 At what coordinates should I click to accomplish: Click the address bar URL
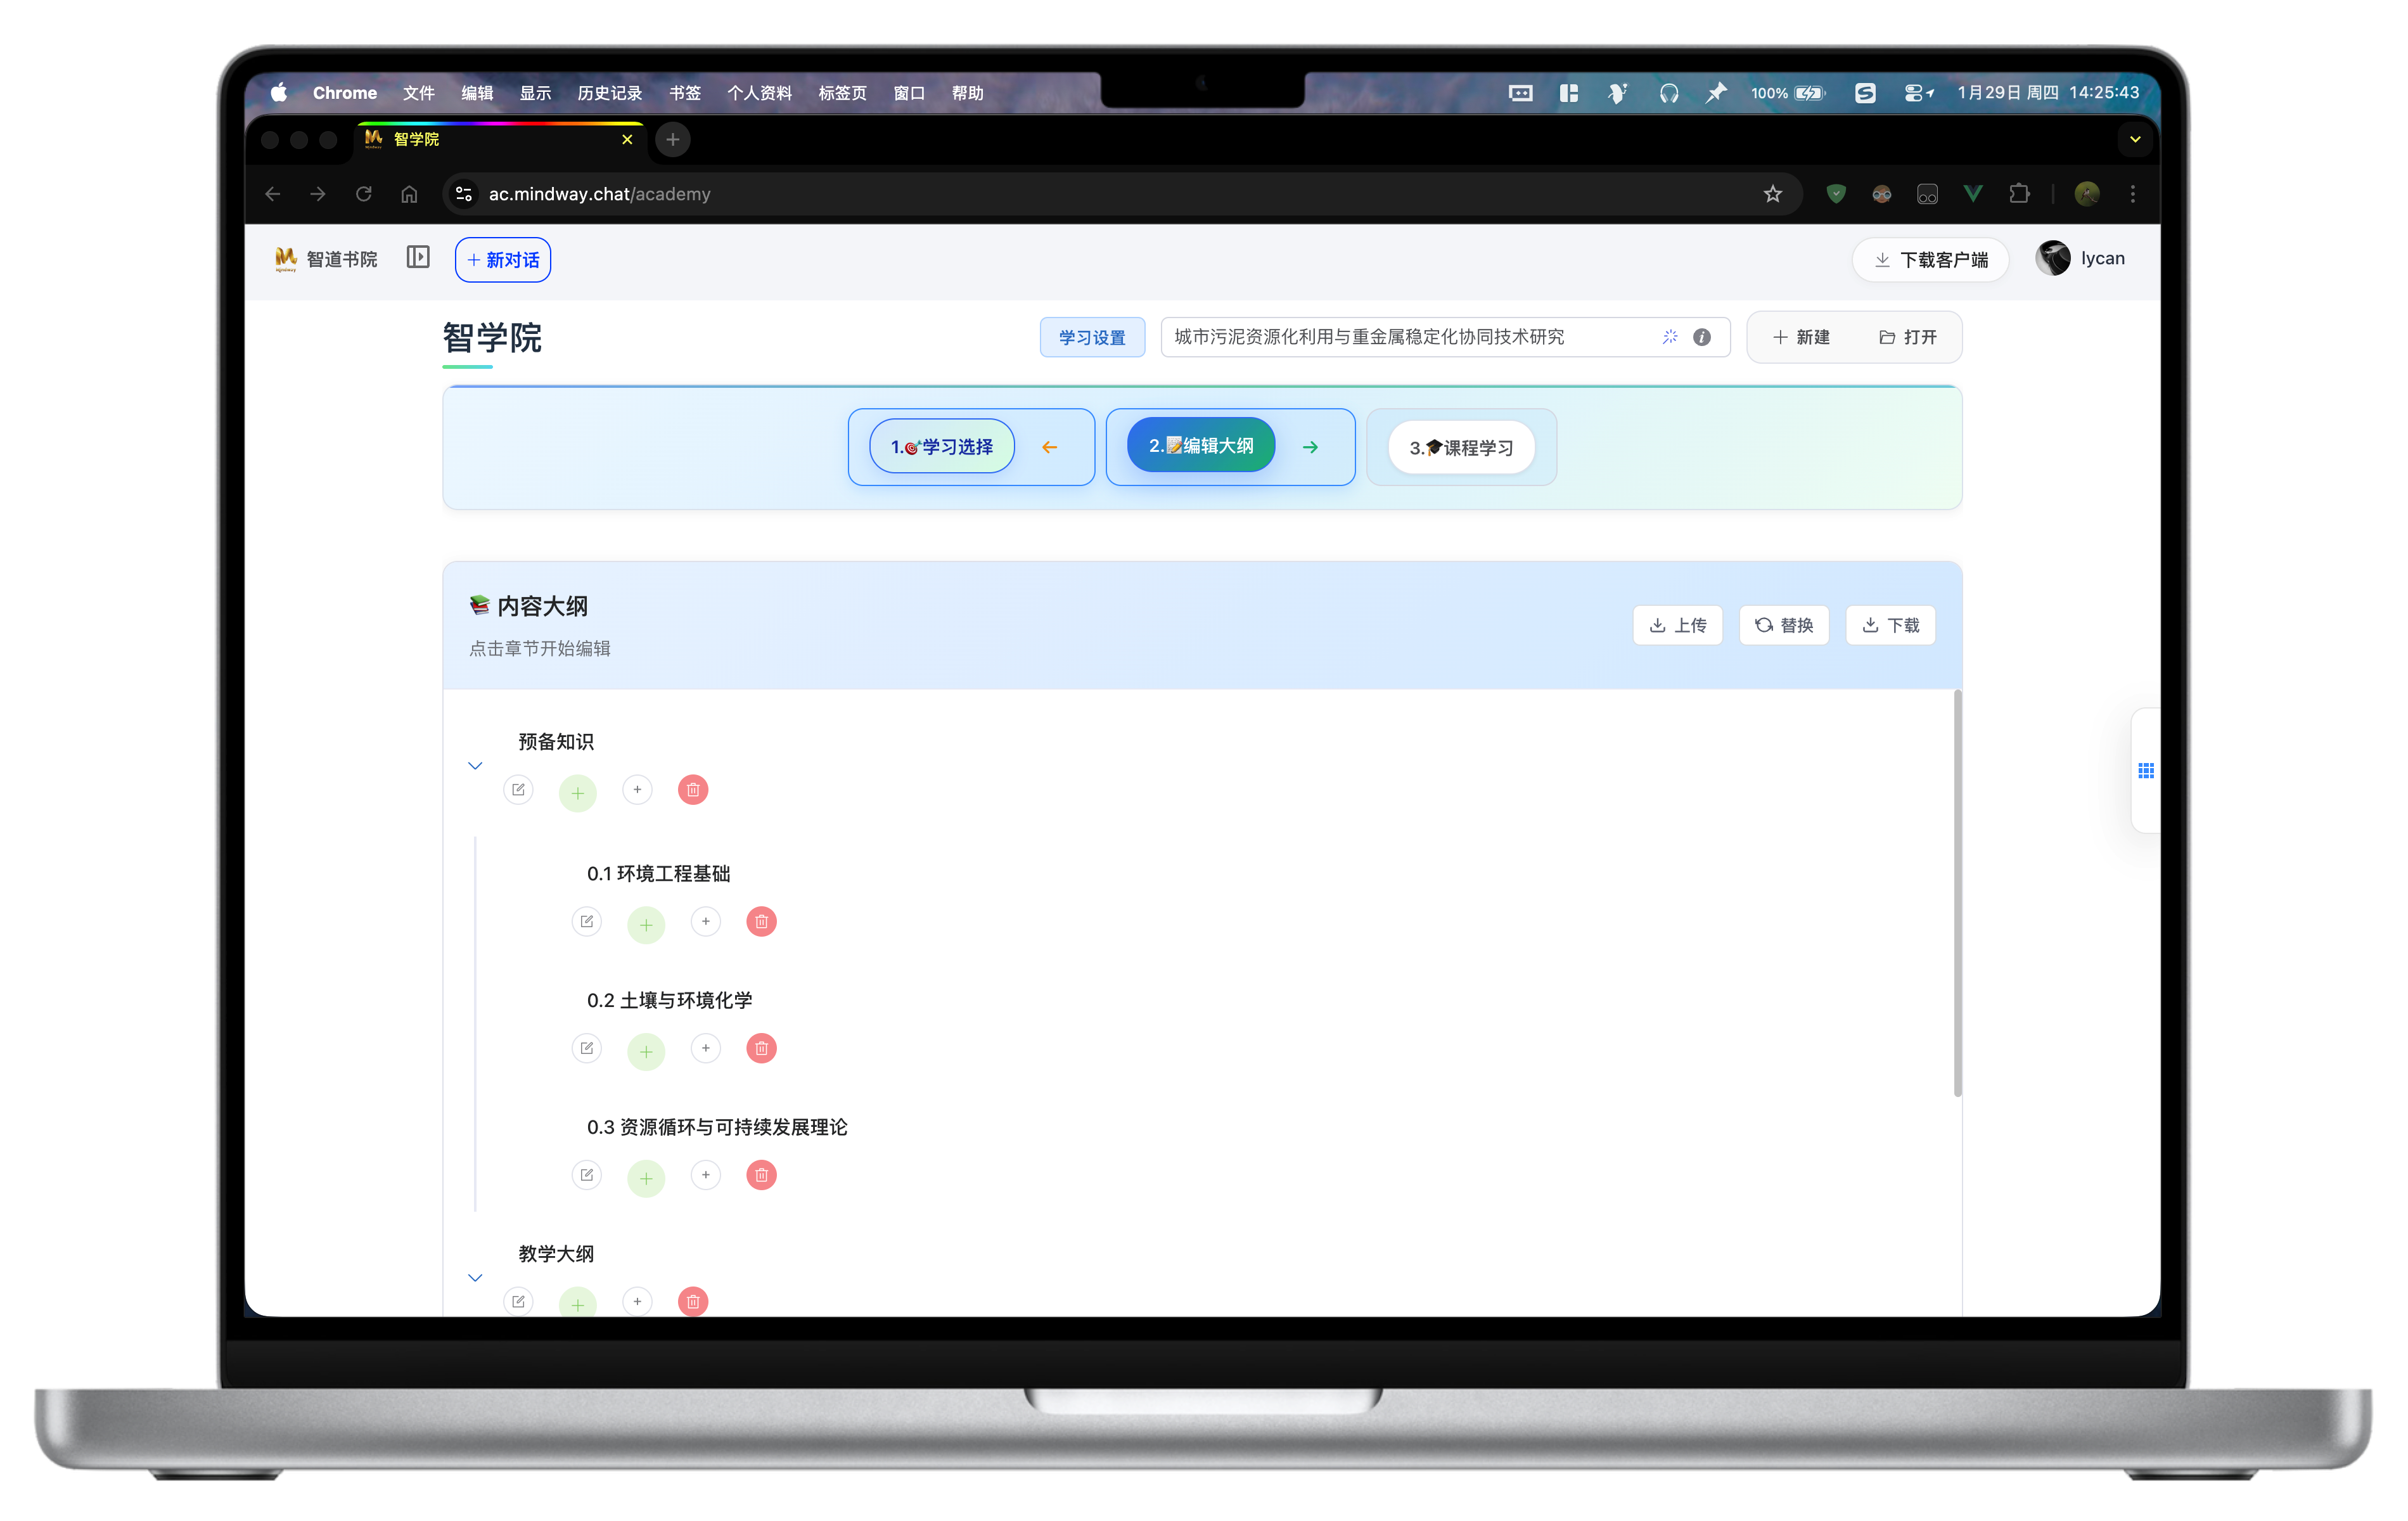point(600,194)
